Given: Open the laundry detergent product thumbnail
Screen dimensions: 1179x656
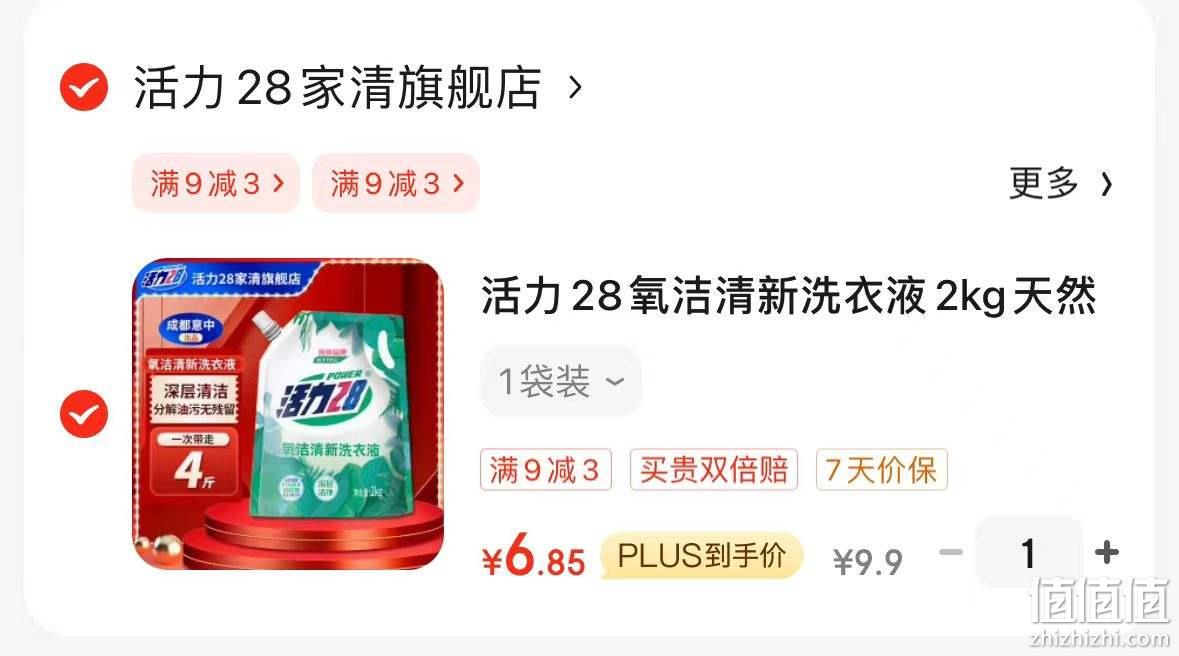Looking at the screenshot, I should point(288,414).
